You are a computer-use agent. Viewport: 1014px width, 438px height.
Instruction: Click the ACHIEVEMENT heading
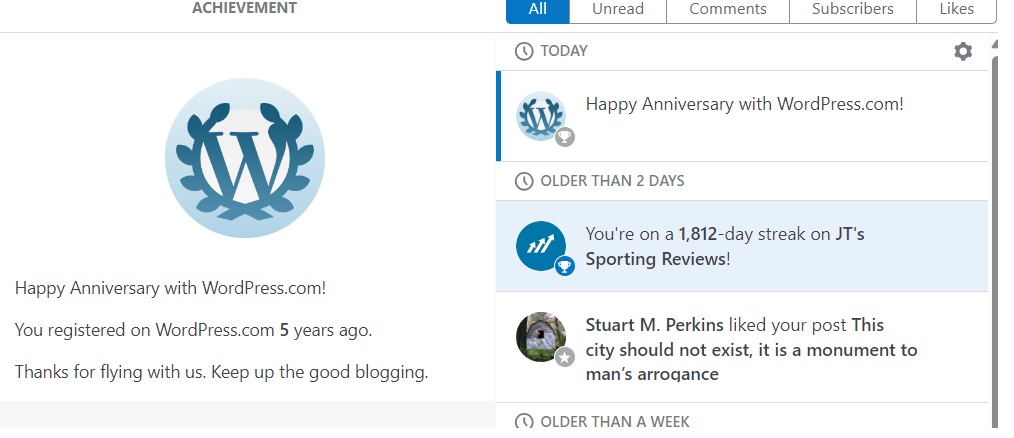pyautogui.click(x=244, y=8)
